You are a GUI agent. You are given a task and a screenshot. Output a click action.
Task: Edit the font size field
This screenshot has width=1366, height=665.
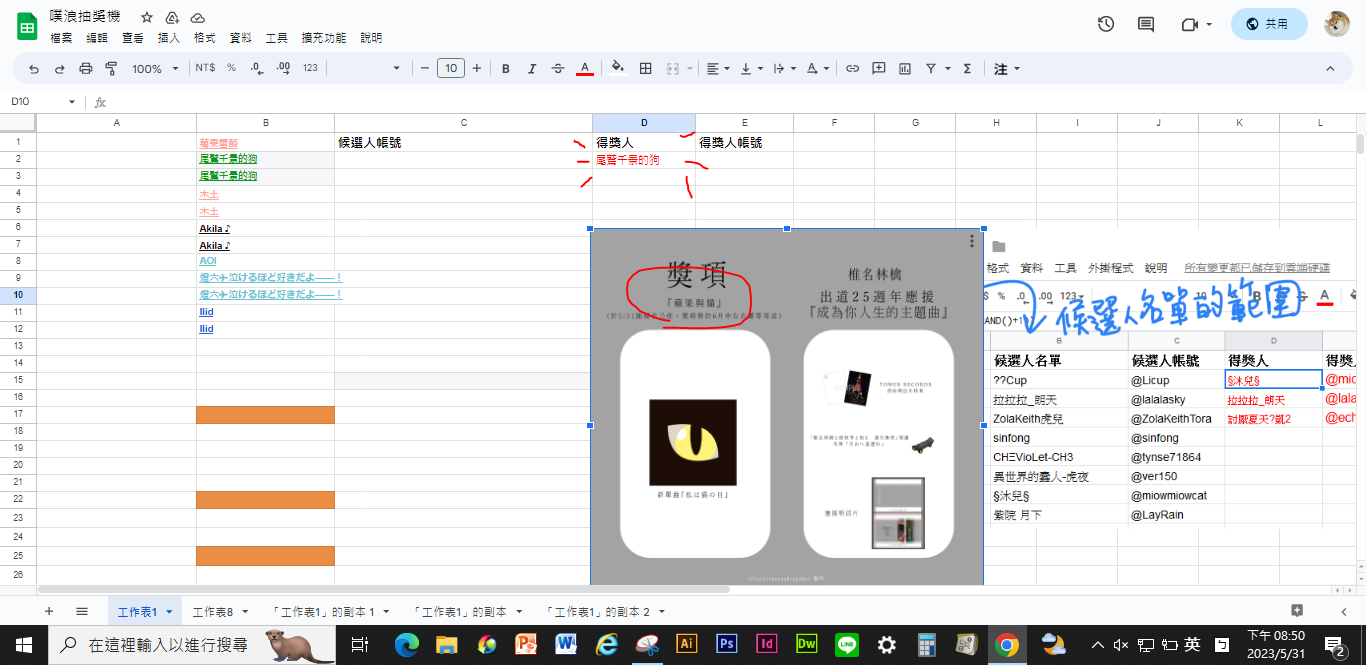point(451,69)
